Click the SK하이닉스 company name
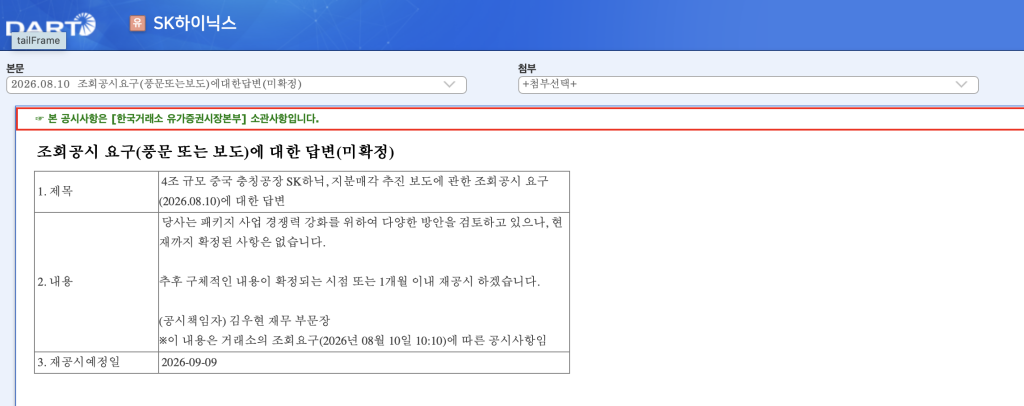Screen dimensions: 1024x406 point(195,23)
